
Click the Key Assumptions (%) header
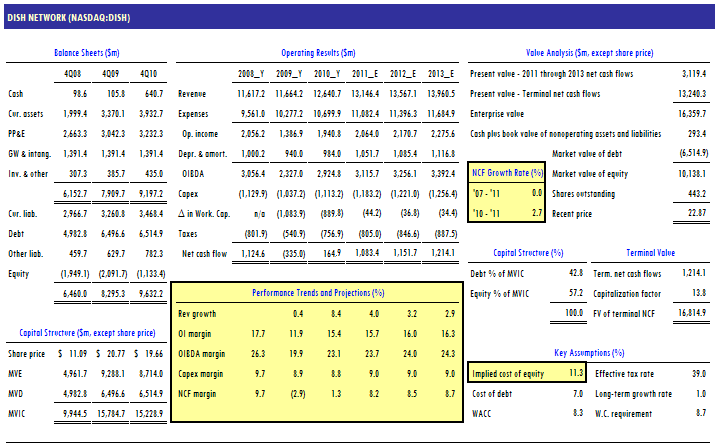point(590,353)
